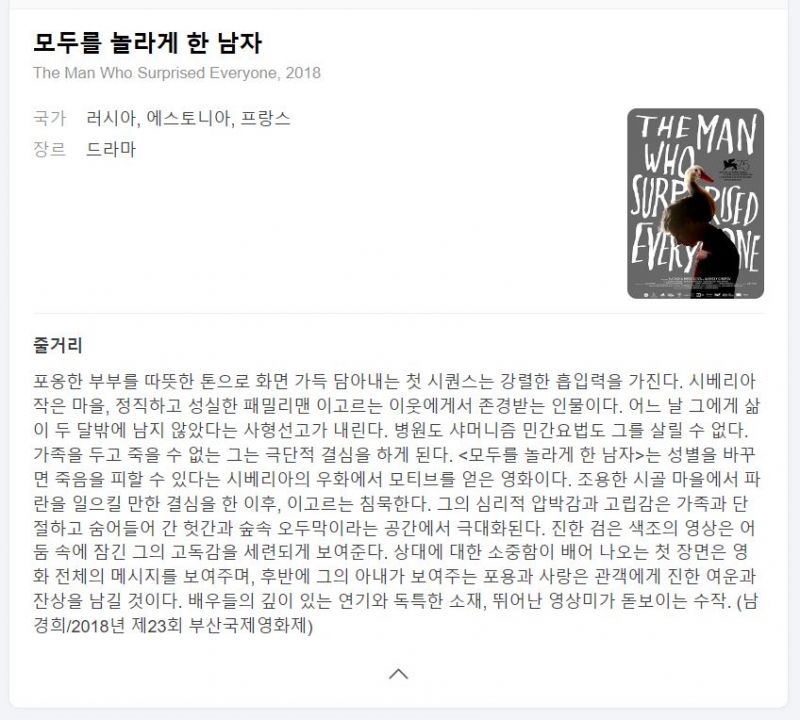Viewport: 800px width, 720px height.
Task: Click the movie title 모두를 놀라게 한 남자
Action: tap(147, 43)
